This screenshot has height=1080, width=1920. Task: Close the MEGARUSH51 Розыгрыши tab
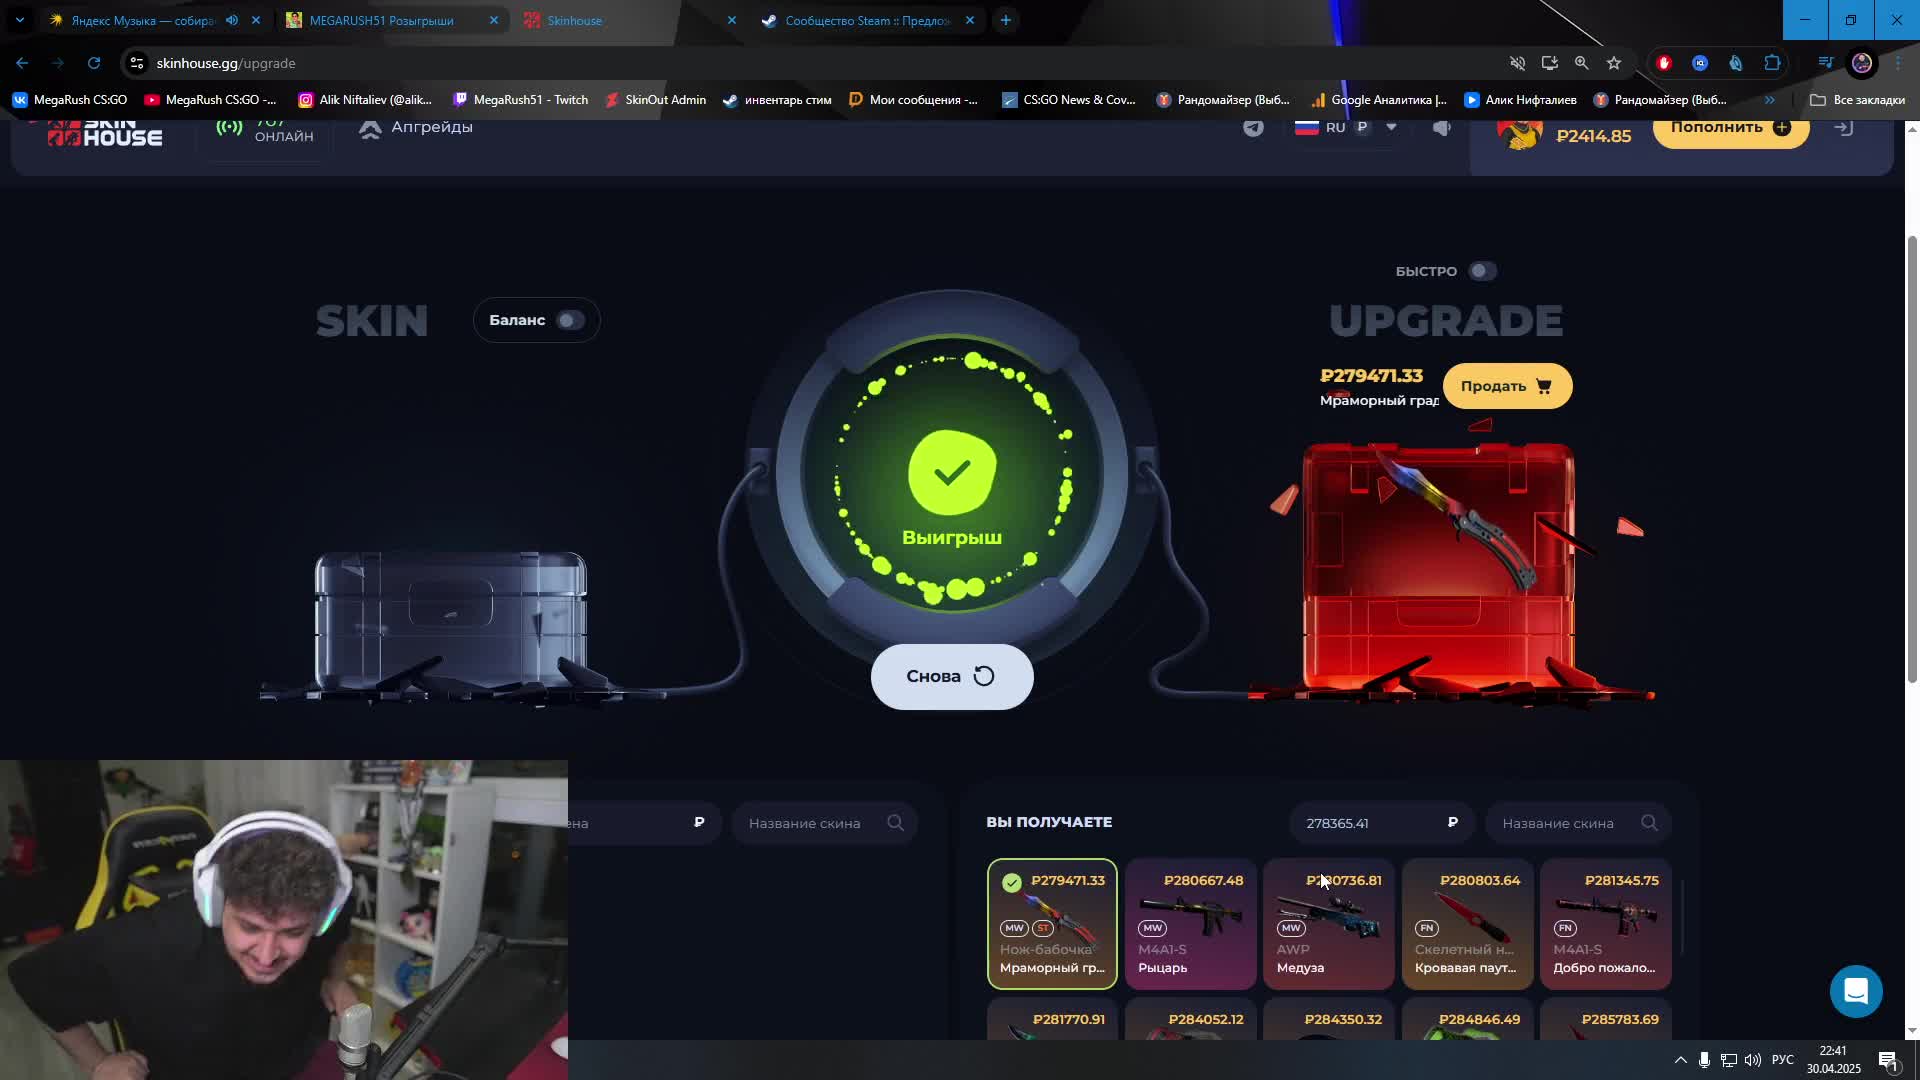pos(493,20)
